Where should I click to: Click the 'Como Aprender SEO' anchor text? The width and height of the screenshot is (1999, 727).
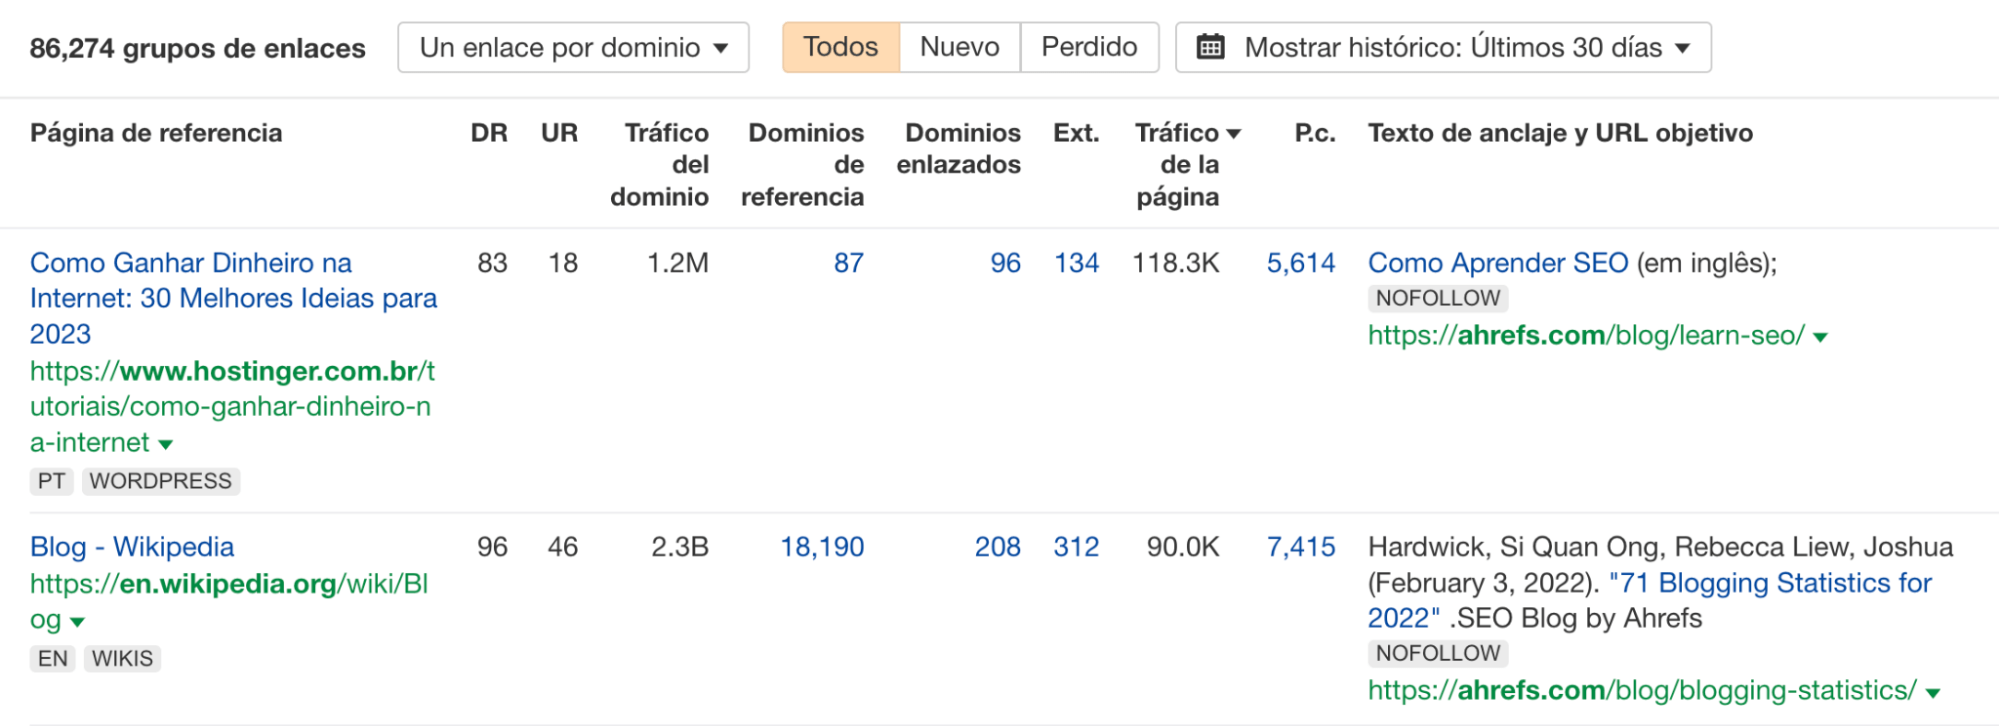point(1495,263)
